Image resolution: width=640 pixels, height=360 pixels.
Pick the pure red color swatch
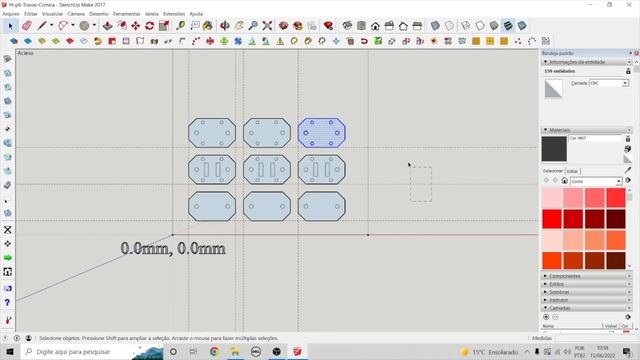pyautogui.click(x=552, y=219)
